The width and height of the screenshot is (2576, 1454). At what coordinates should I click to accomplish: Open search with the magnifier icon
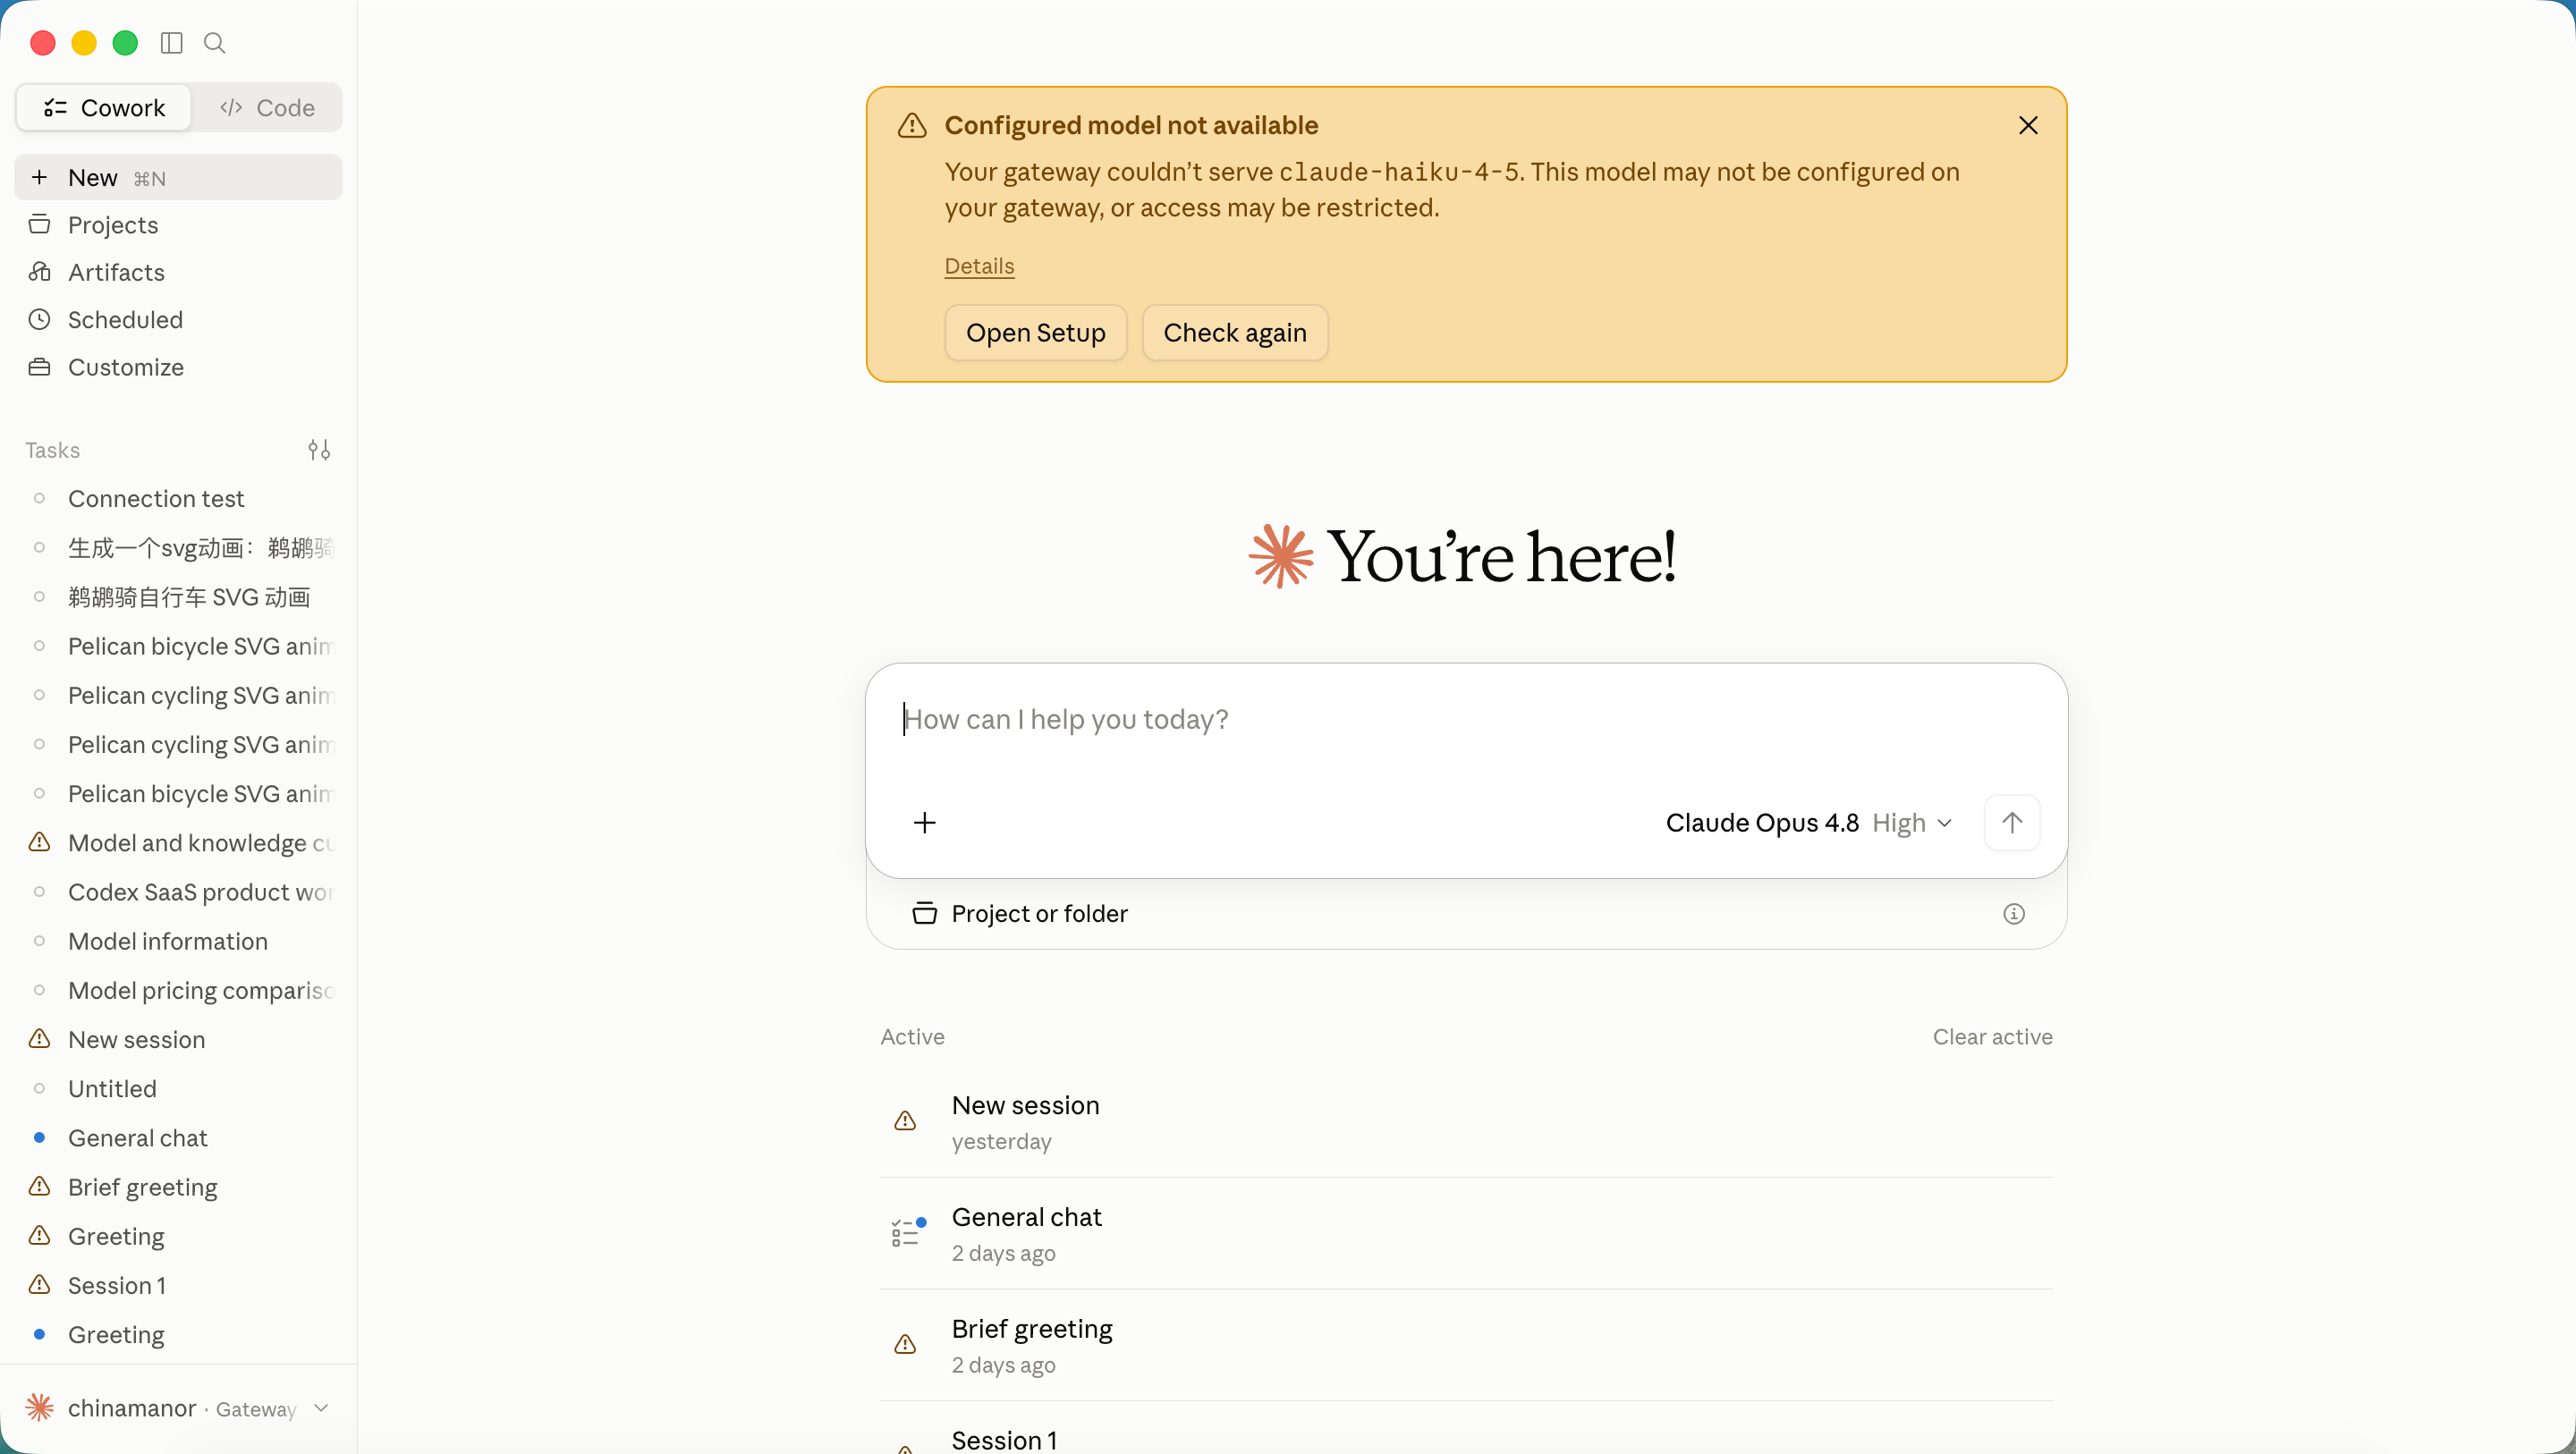(215, 43)
